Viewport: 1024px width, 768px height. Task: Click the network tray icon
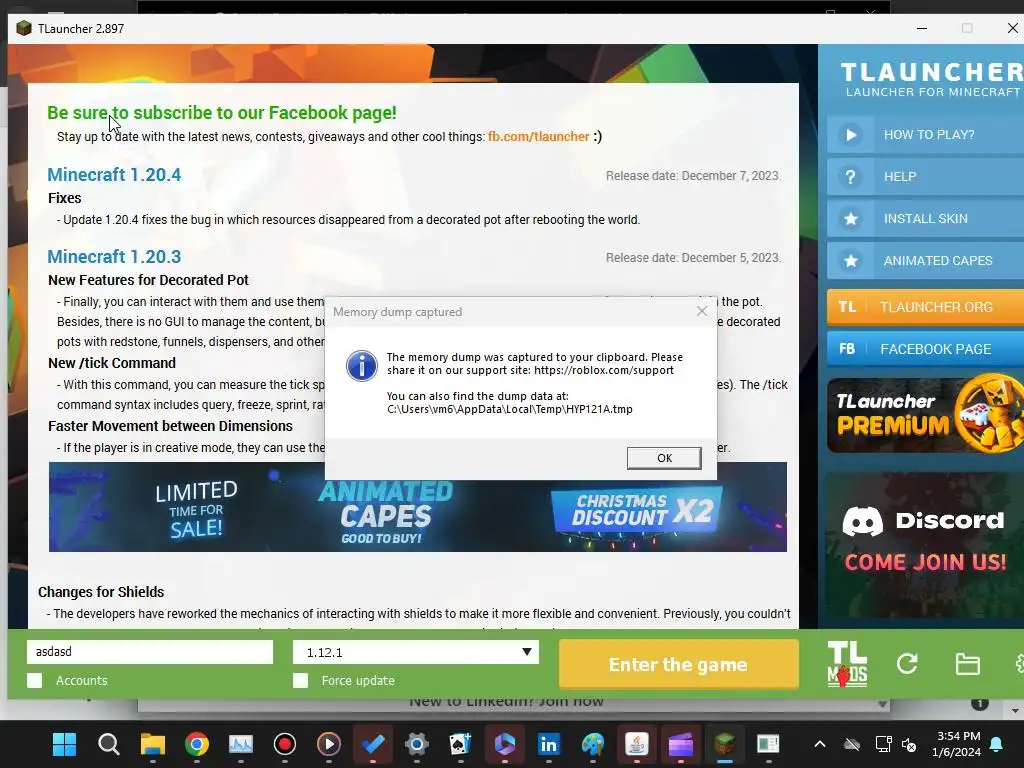(x=884, y=744)
